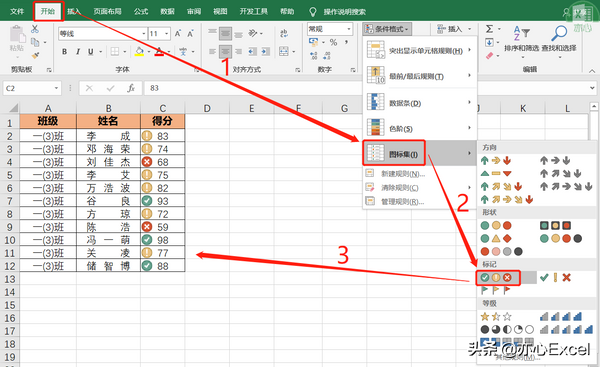Click the AutoSum sigma icon

(x=489, y=29)
